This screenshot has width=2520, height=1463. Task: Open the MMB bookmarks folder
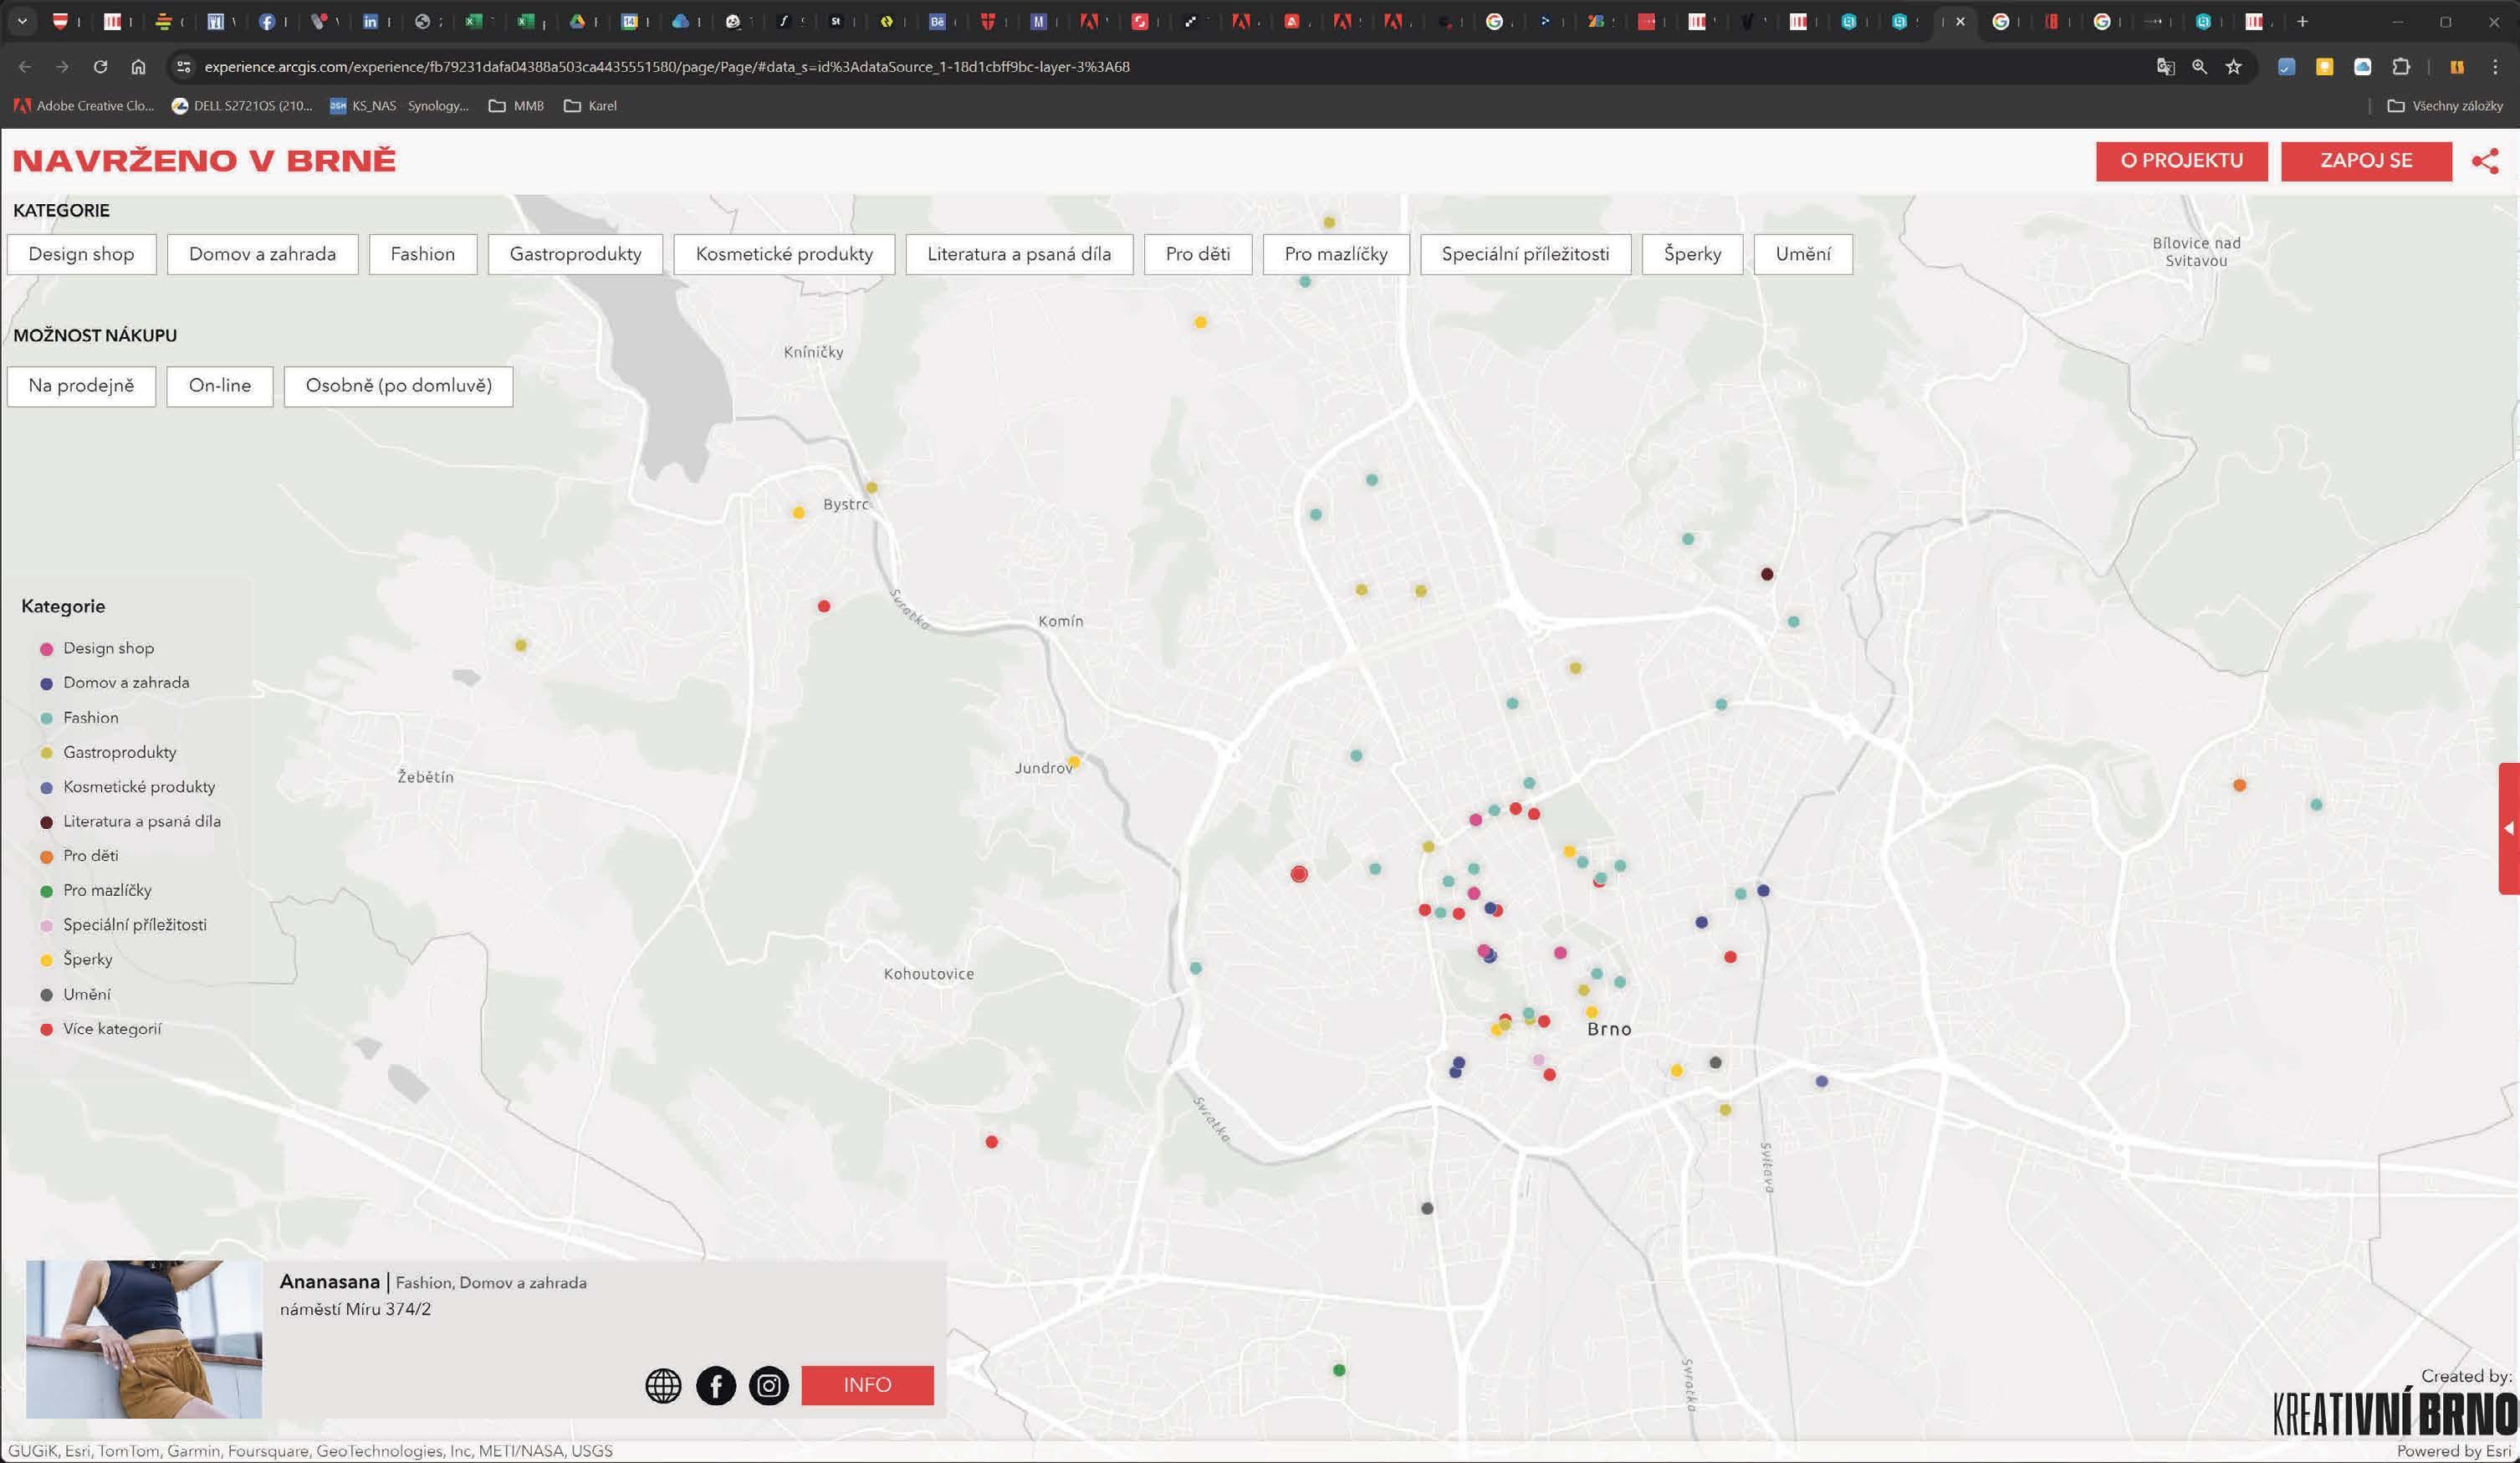pyautogui.click(x=516, y=106)
